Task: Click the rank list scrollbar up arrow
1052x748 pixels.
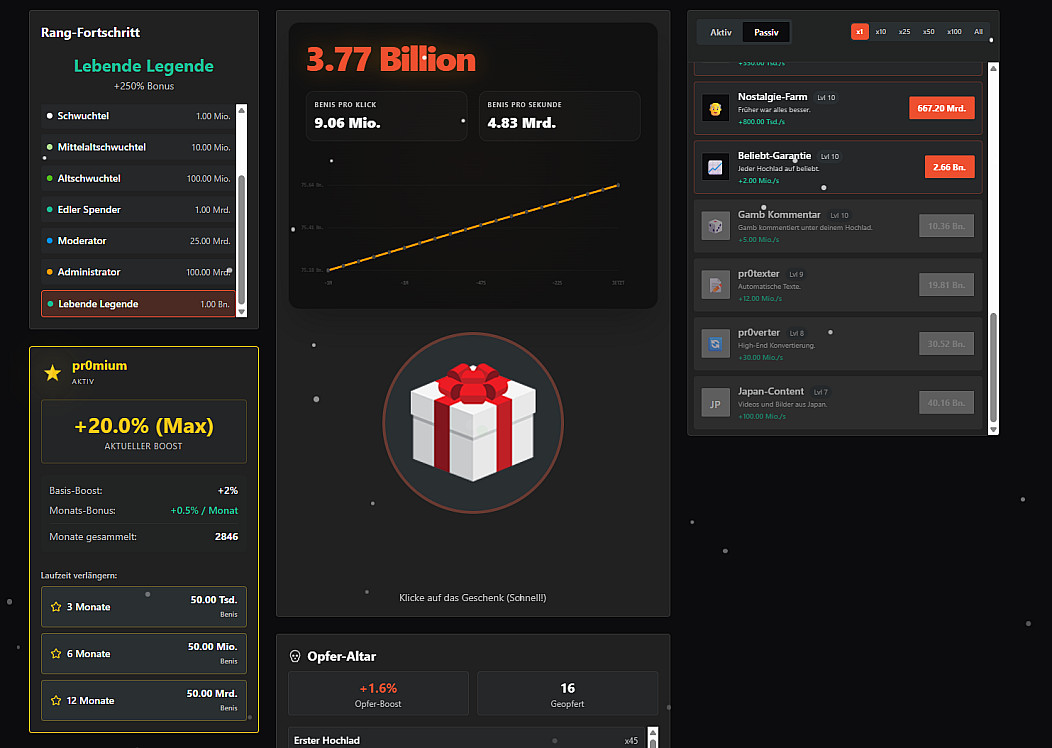Action: 241,110
